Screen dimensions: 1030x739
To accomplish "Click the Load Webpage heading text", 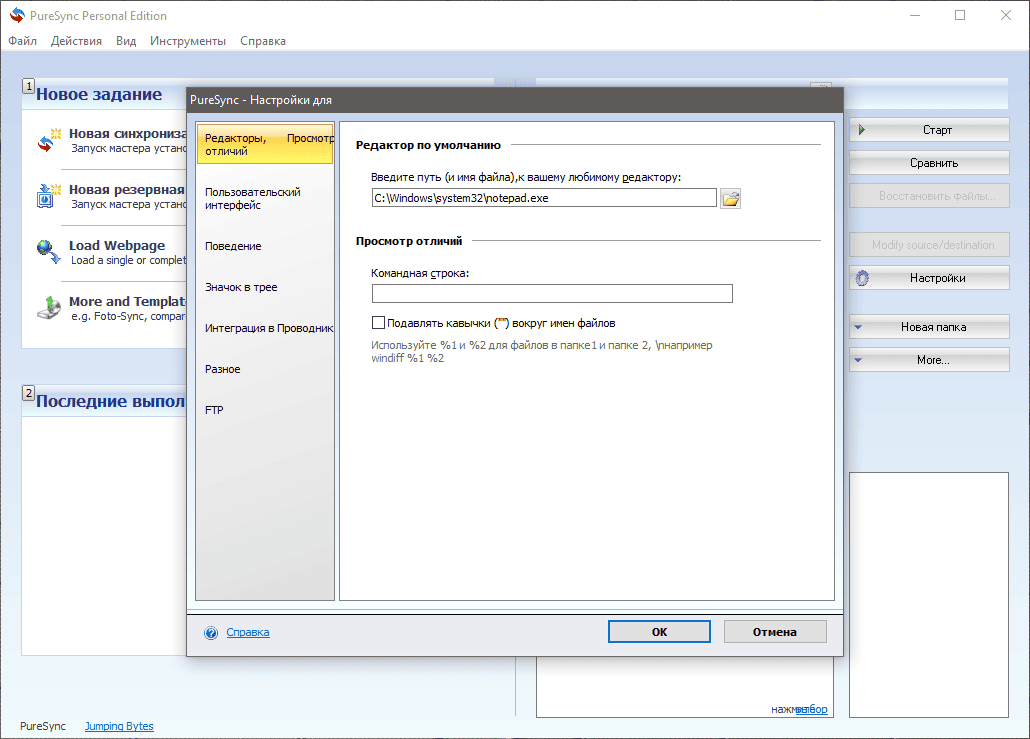I will pos(117,246).
